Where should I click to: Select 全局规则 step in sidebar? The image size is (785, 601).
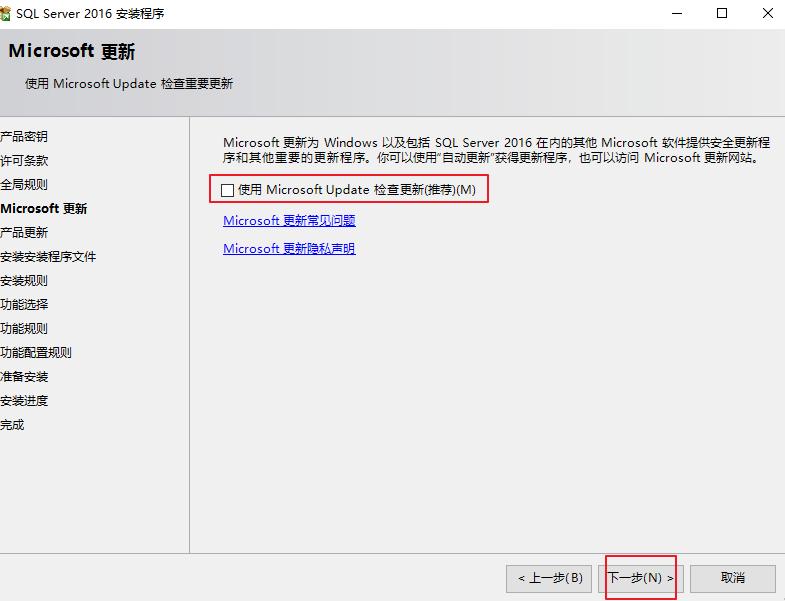[x=24, y=184]
